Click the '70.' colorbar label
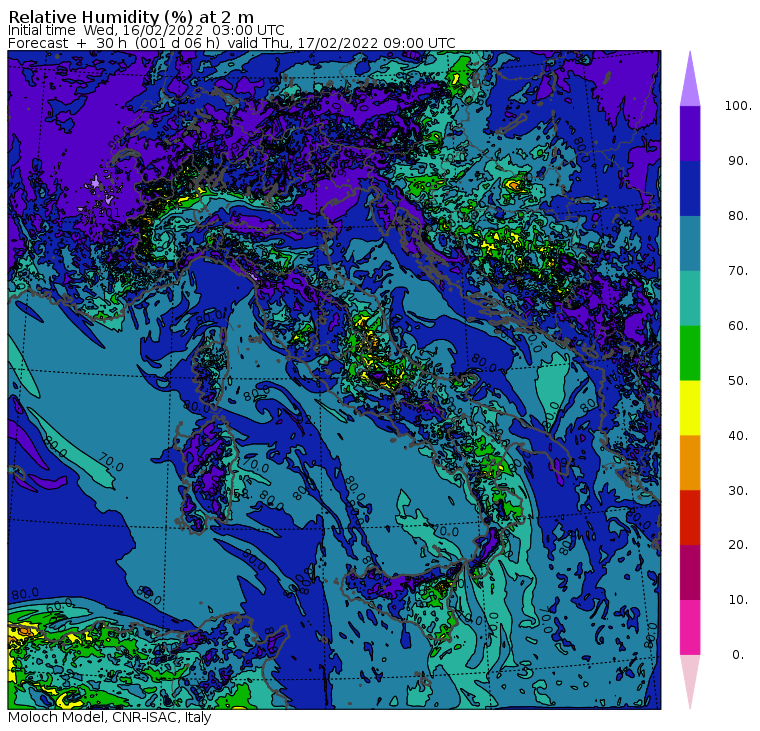This screenshot has width=760, height=731. (738, 270)
